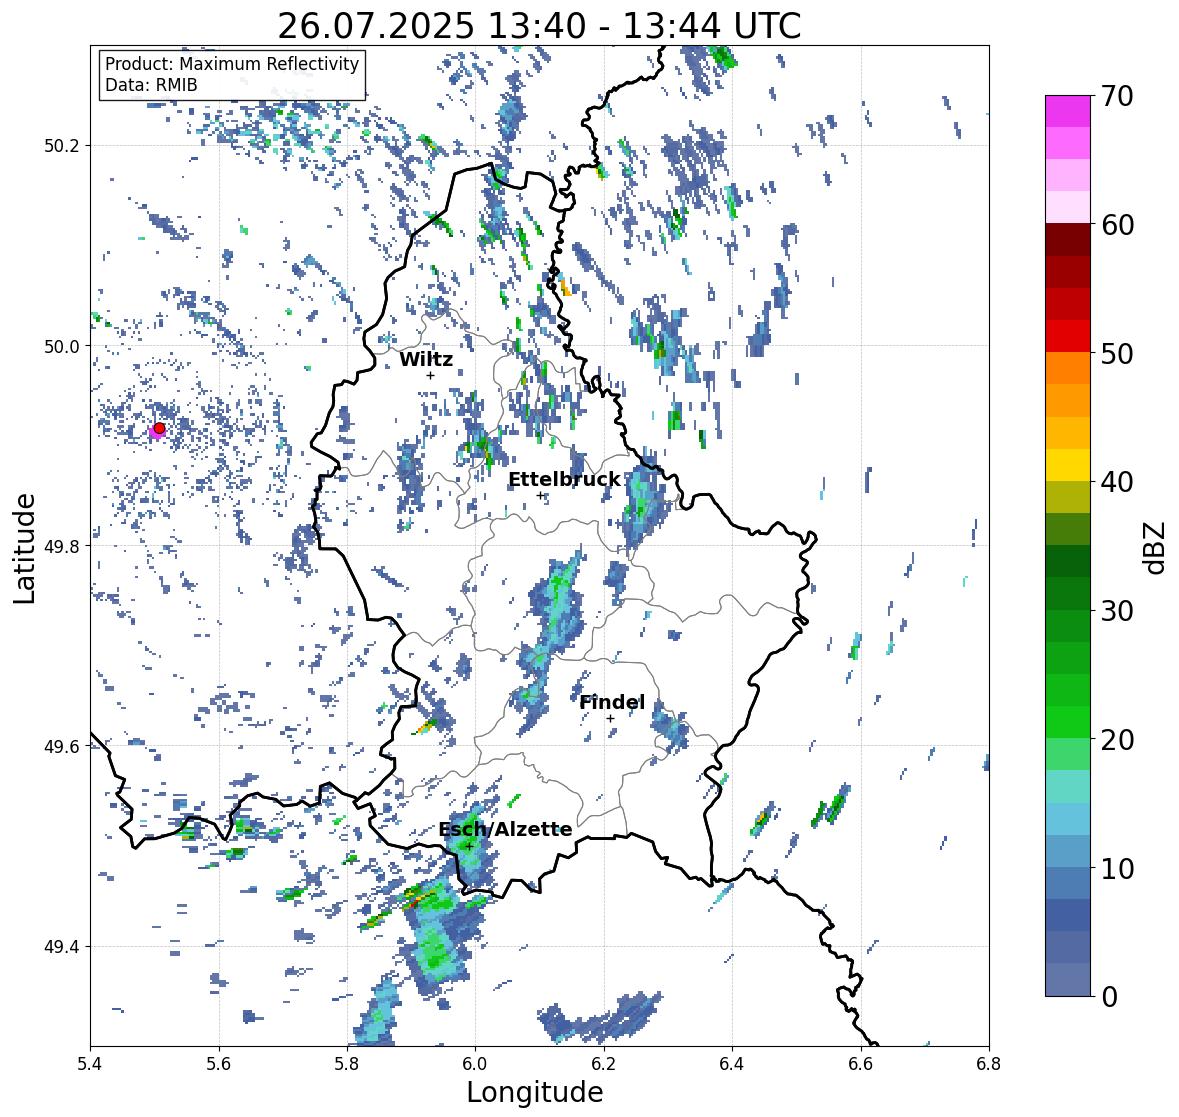Image resolution: width=1179 pixels, height=1117 pixels.
Task: Click the 50 tick label on the colorbar
Action: 1117,353
